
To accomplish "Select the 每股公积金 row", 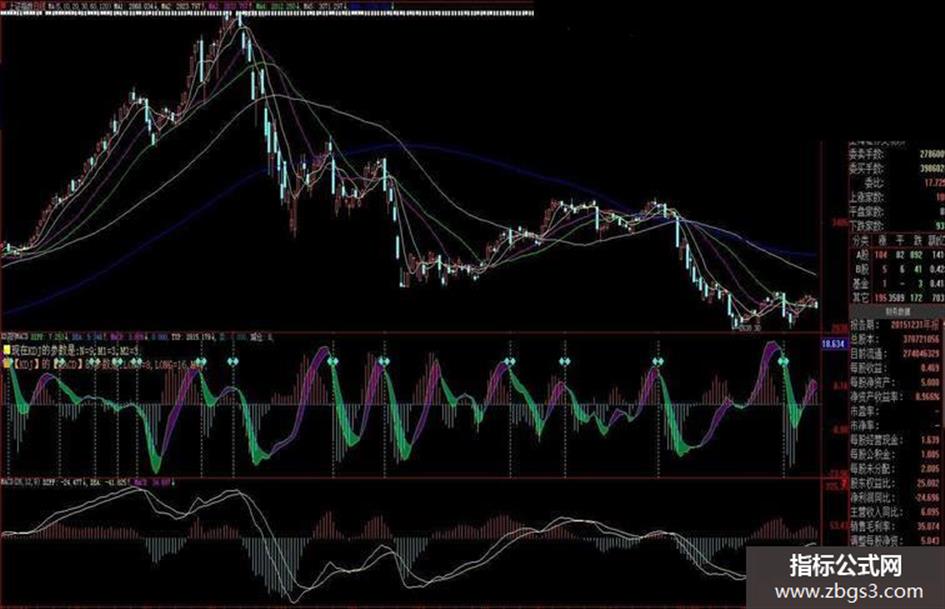I will [895, 454].
